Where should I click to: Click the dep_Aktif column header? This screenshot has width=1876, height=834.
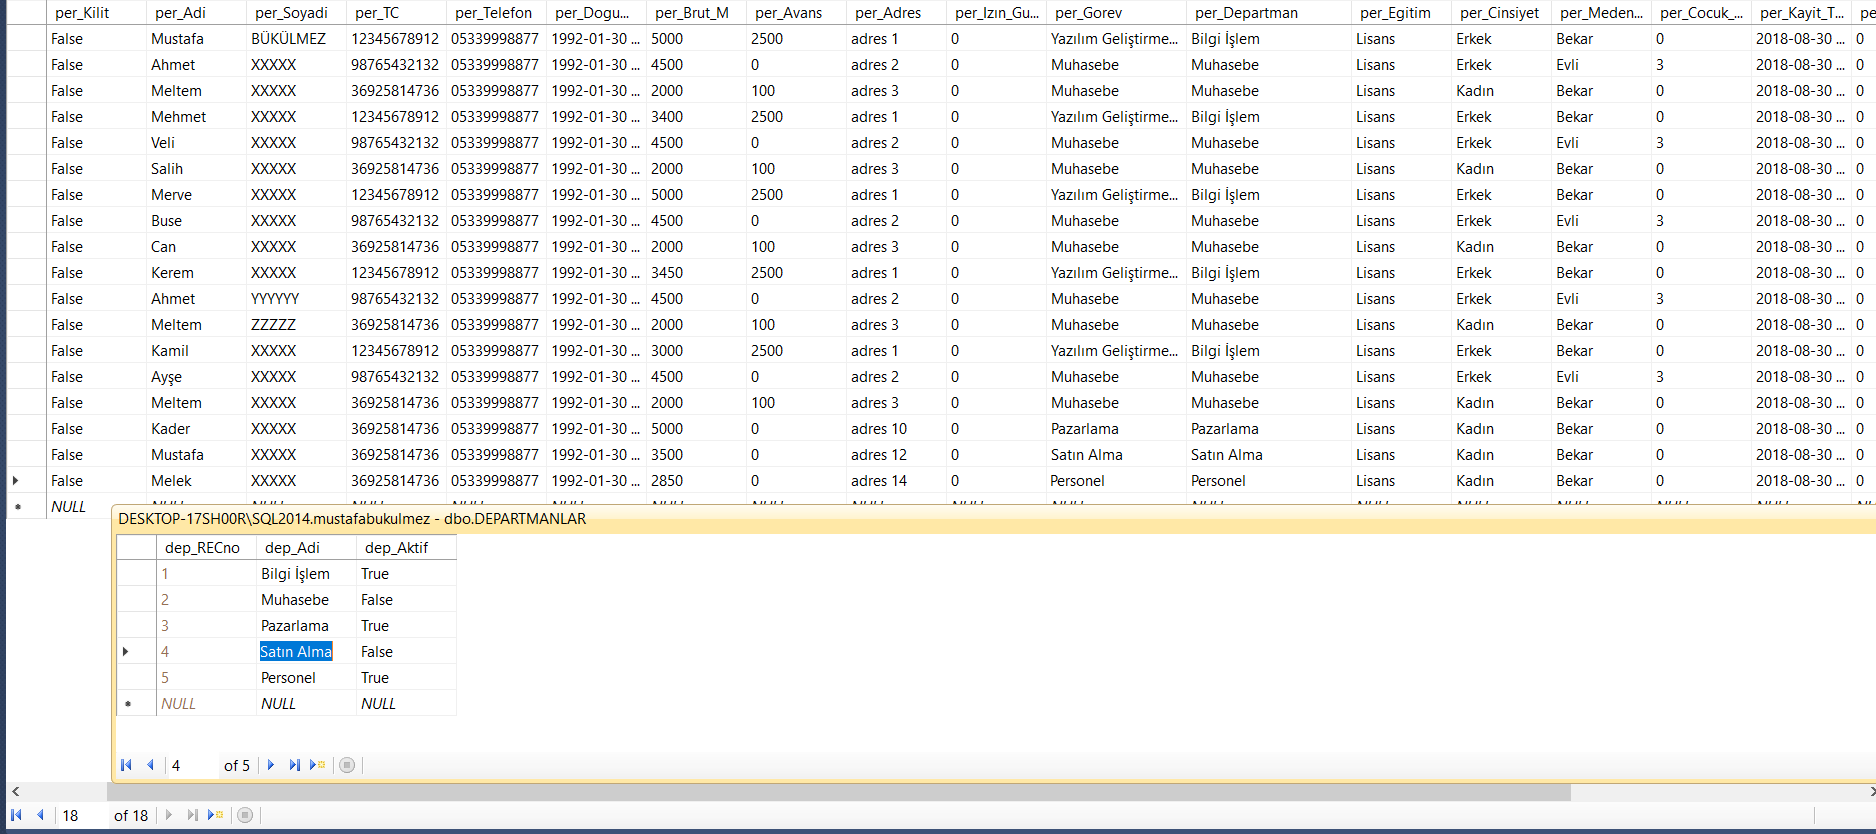tap(397, 548)
